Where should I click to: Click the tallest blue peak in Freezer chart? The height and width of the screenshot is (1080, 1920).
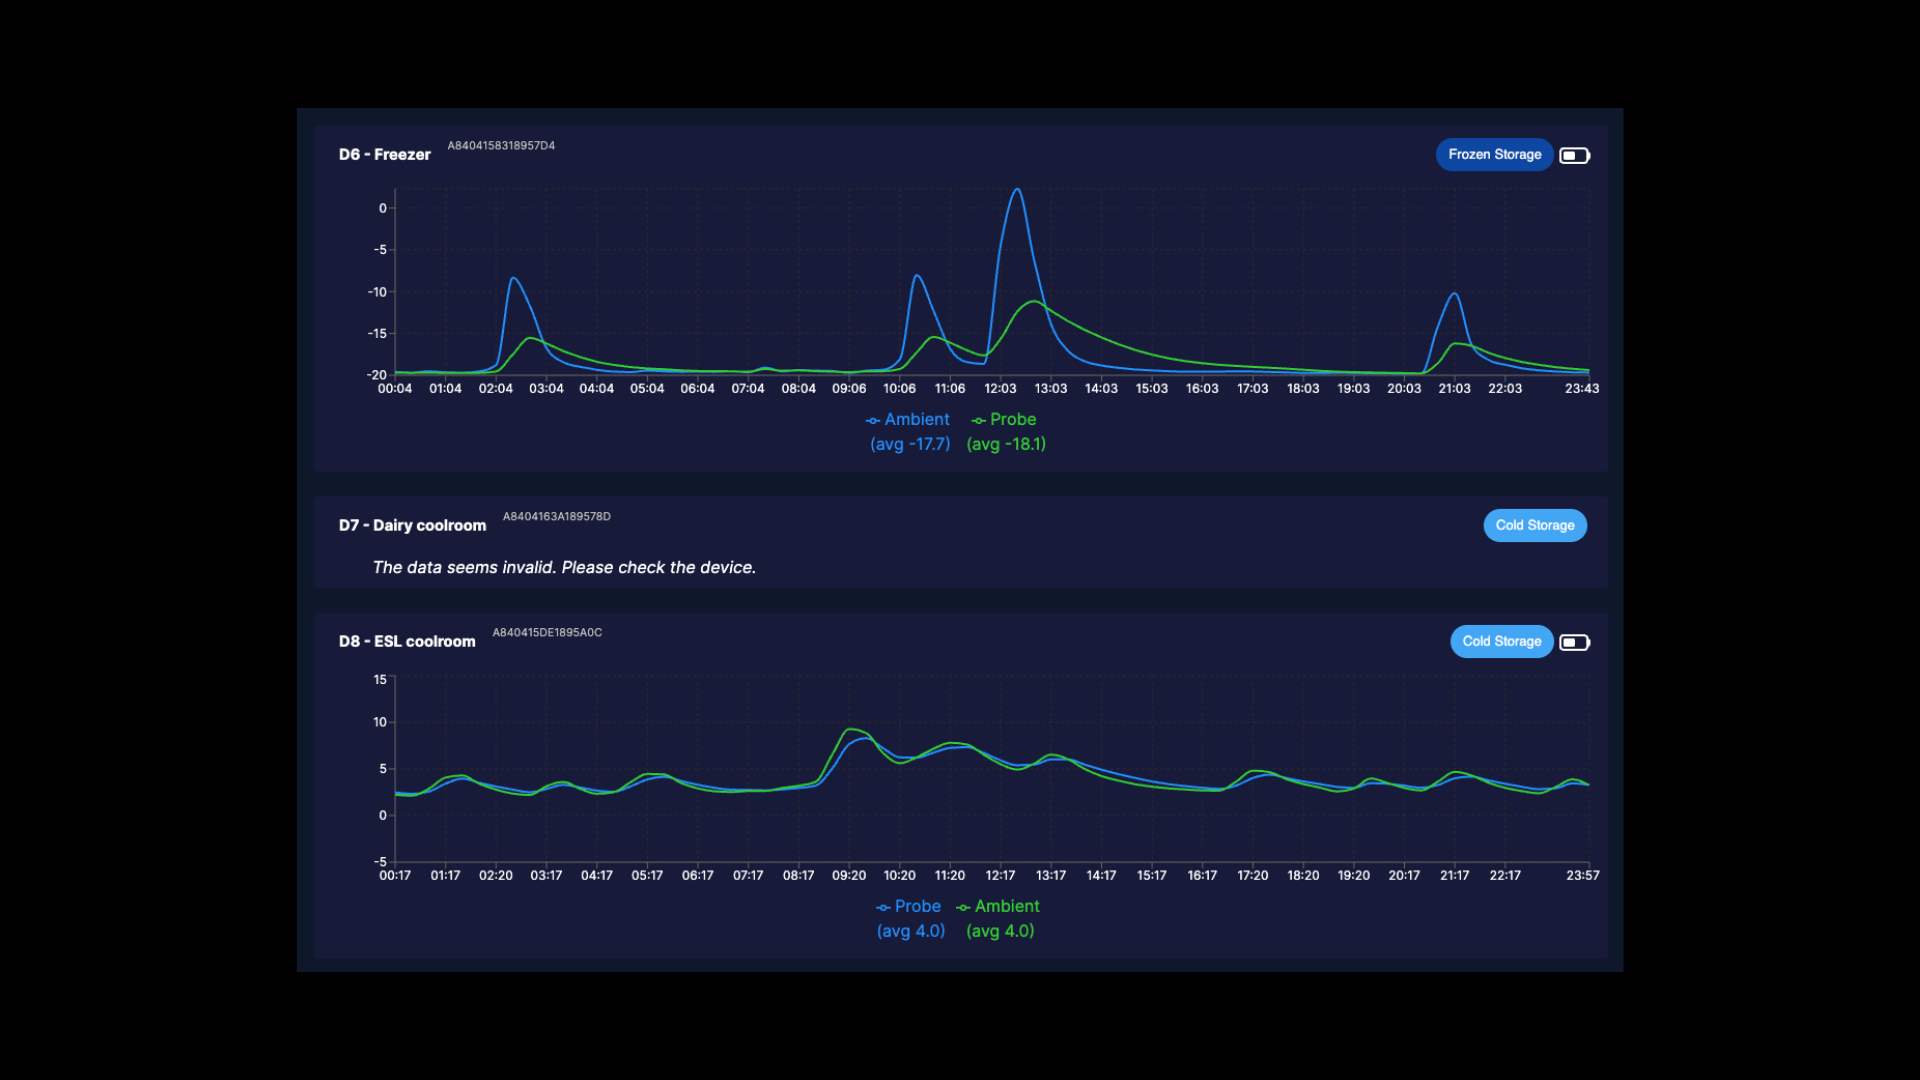(x=1017, y=190)
